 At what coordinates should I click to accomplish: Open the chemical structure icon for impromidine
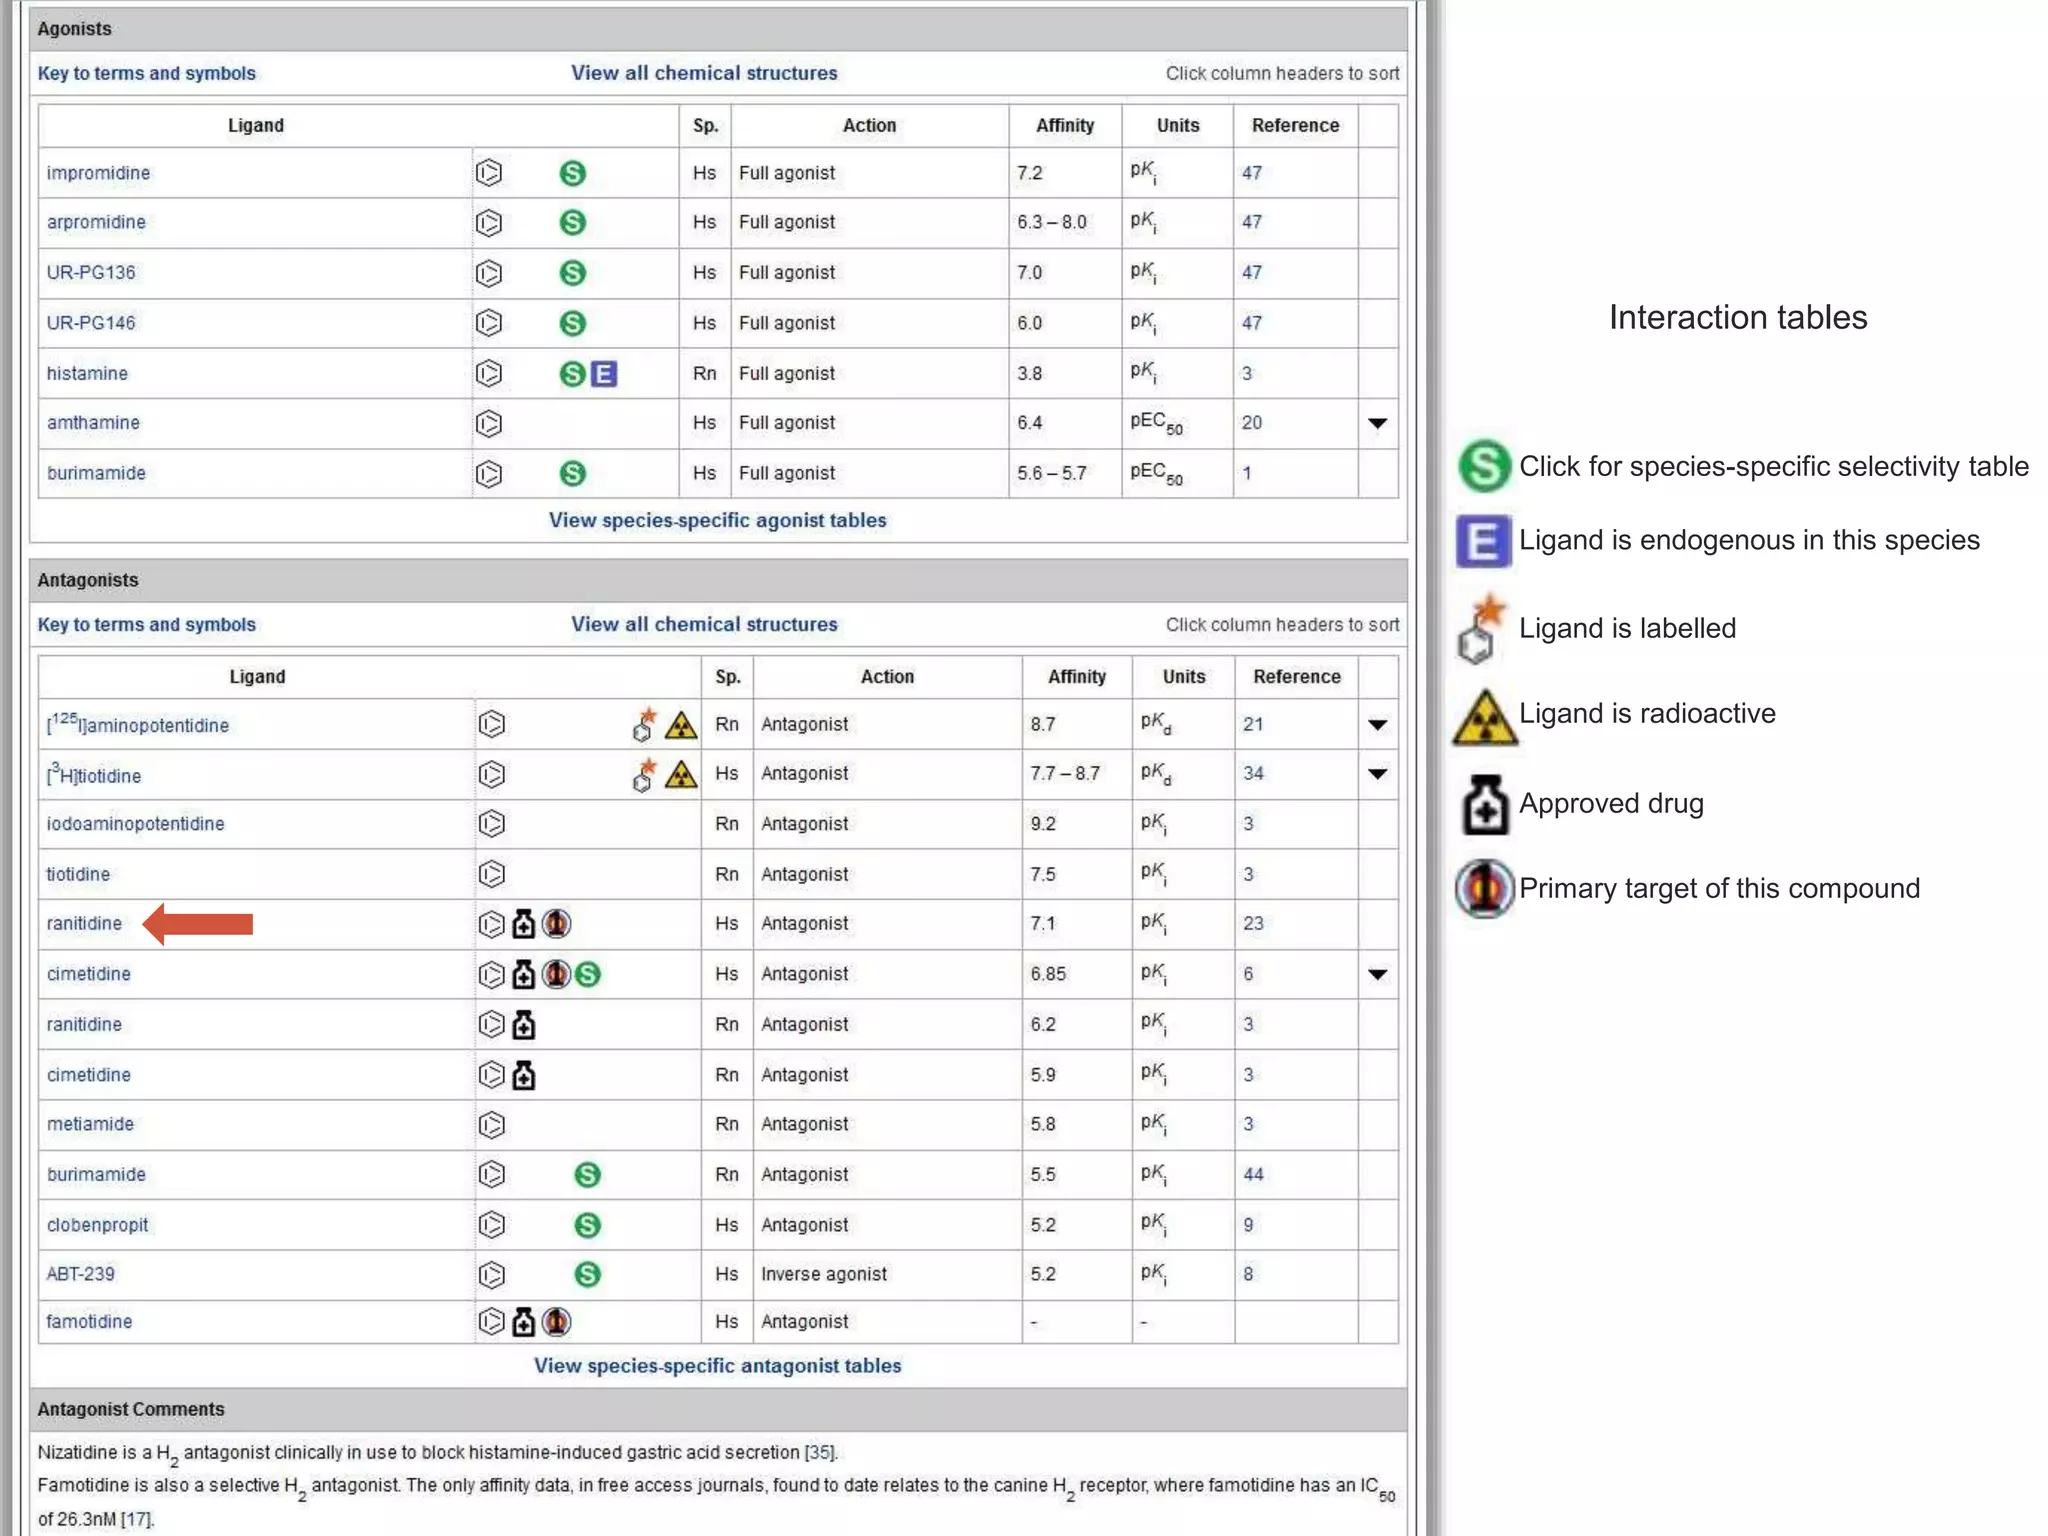(x=489, y=173)
